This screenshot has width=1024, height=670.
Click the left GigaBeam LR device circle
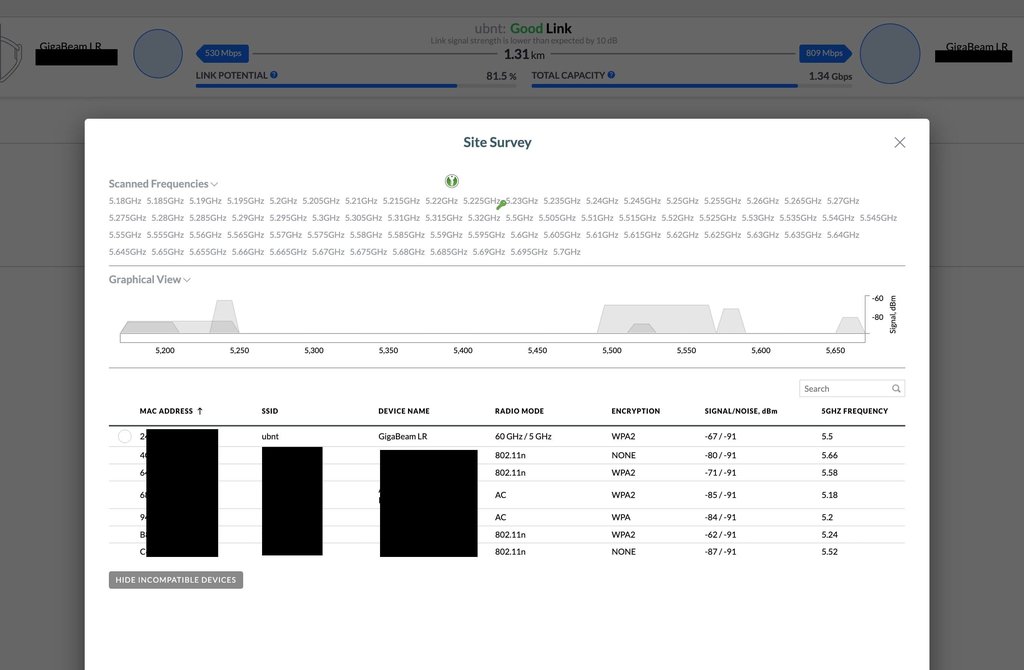[157, 54]
